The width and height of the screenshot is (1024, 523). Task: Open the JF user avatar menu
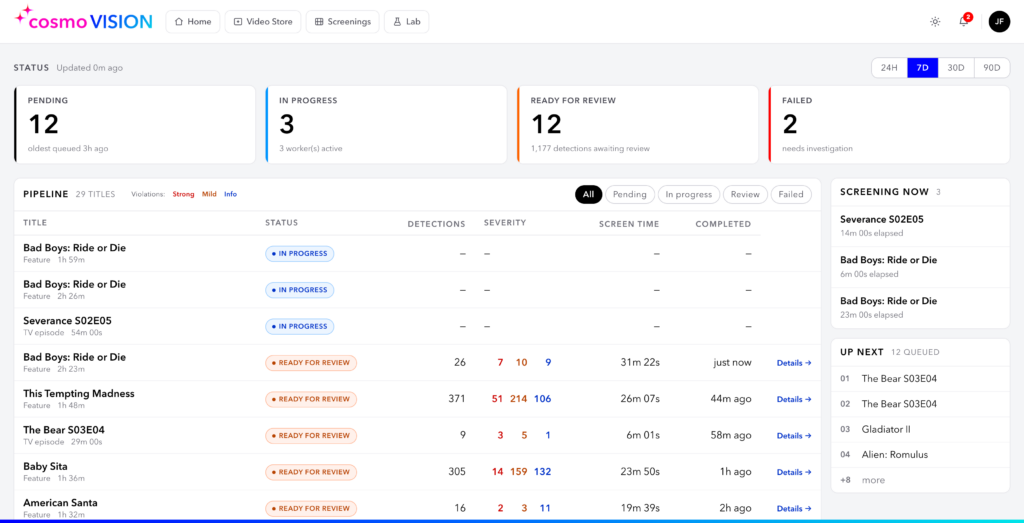point(999,22)
